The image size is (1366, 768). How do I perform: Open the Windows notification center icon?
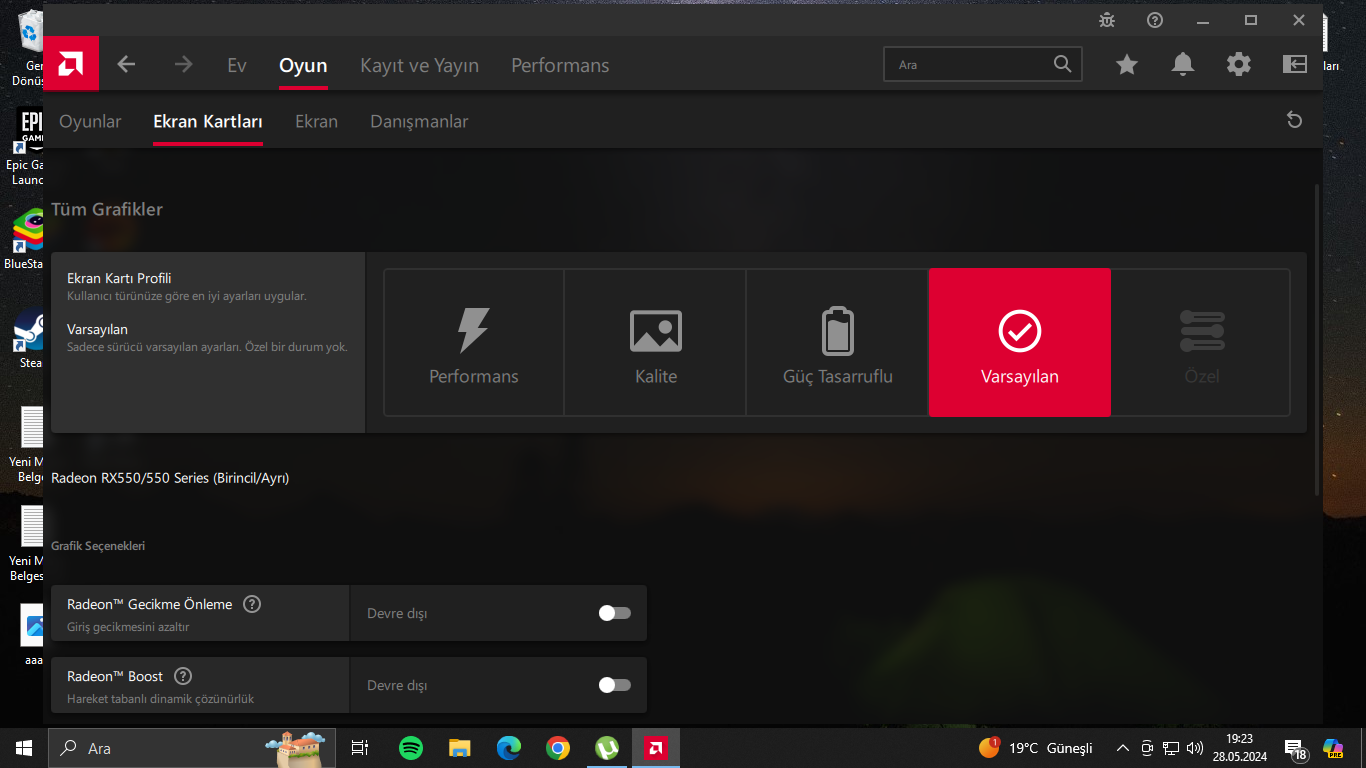point(1296,749)
